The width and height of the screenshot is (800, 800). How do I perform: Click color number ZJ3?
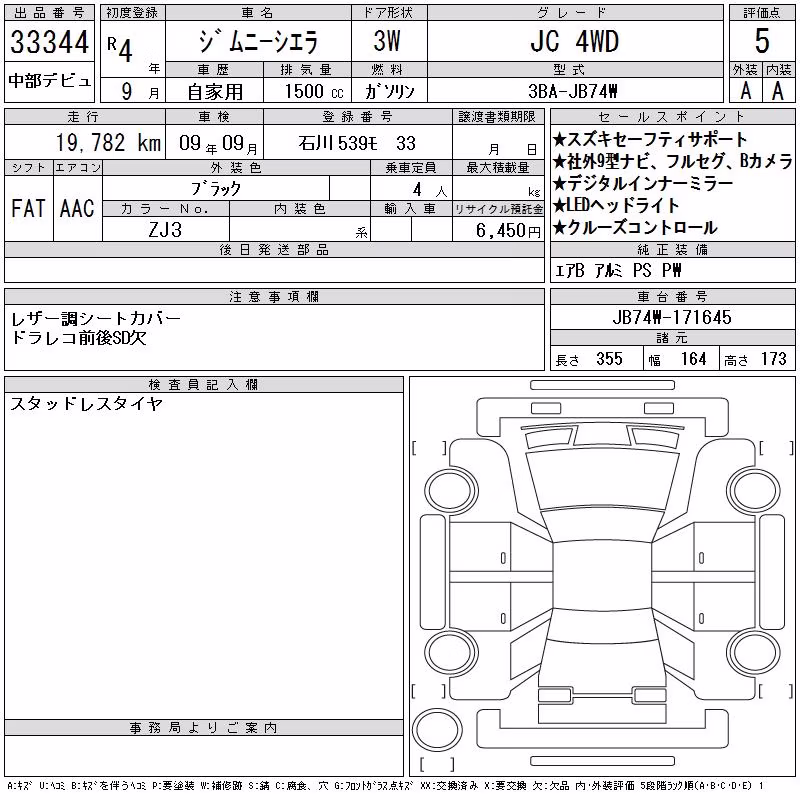pyautogui.click(x=165, y=230)
